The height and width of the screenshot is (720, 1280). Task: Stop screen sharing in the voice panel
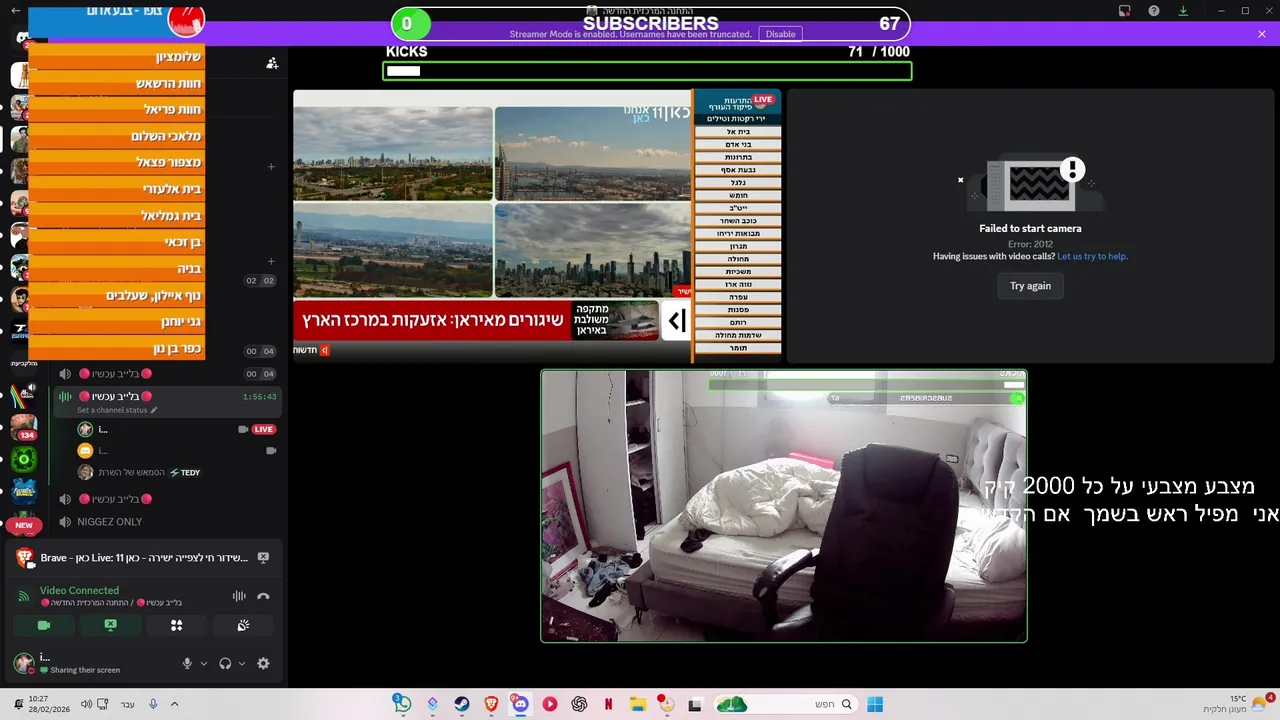pyautogui.click(x=110, y=625)
